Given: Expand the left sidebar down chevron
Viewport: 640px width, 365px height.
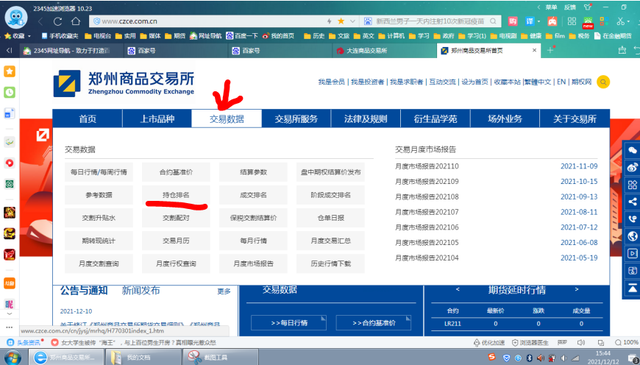Looking at the screenshot, I should (9, 314).
